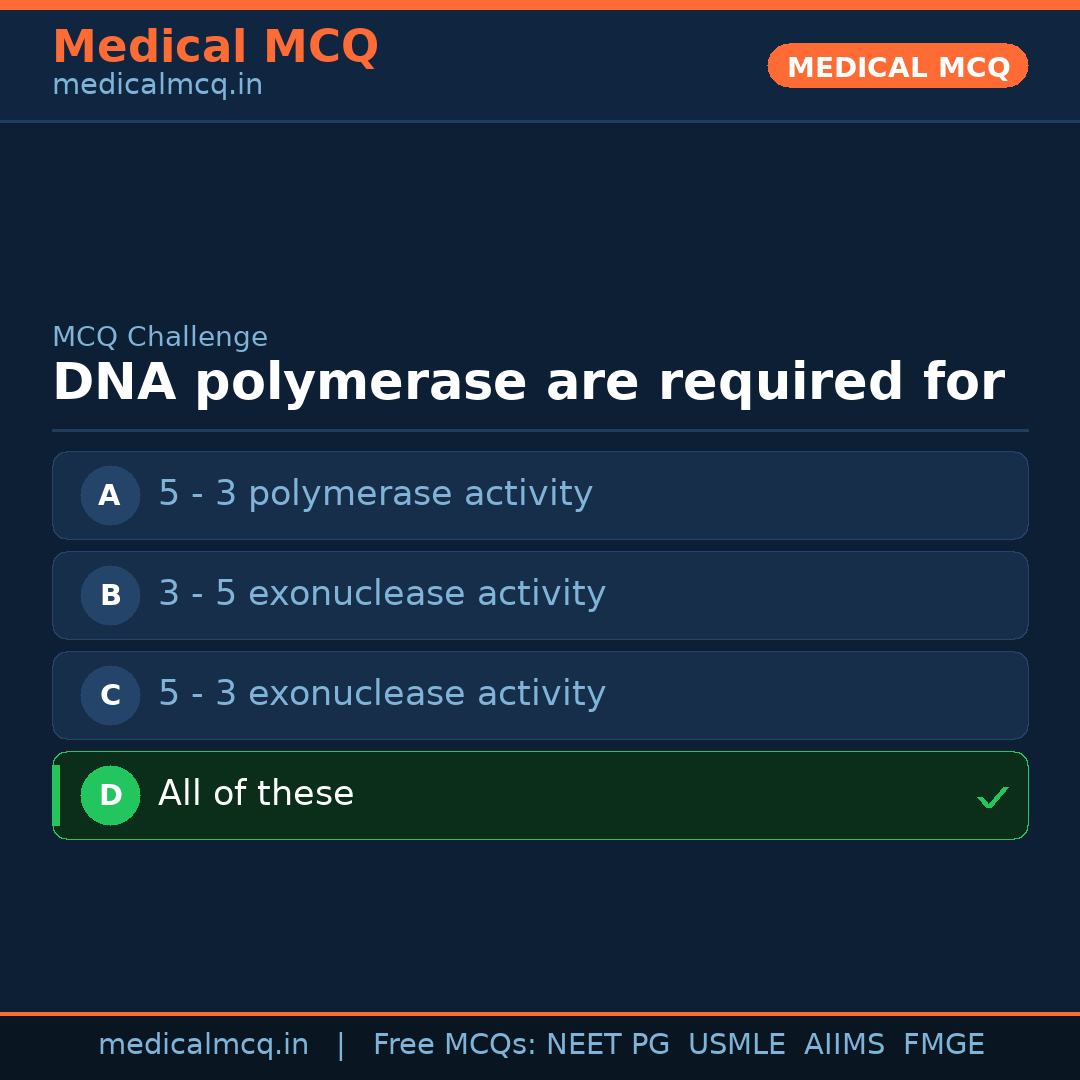Click the letter A circle badge

coord(110,495)
